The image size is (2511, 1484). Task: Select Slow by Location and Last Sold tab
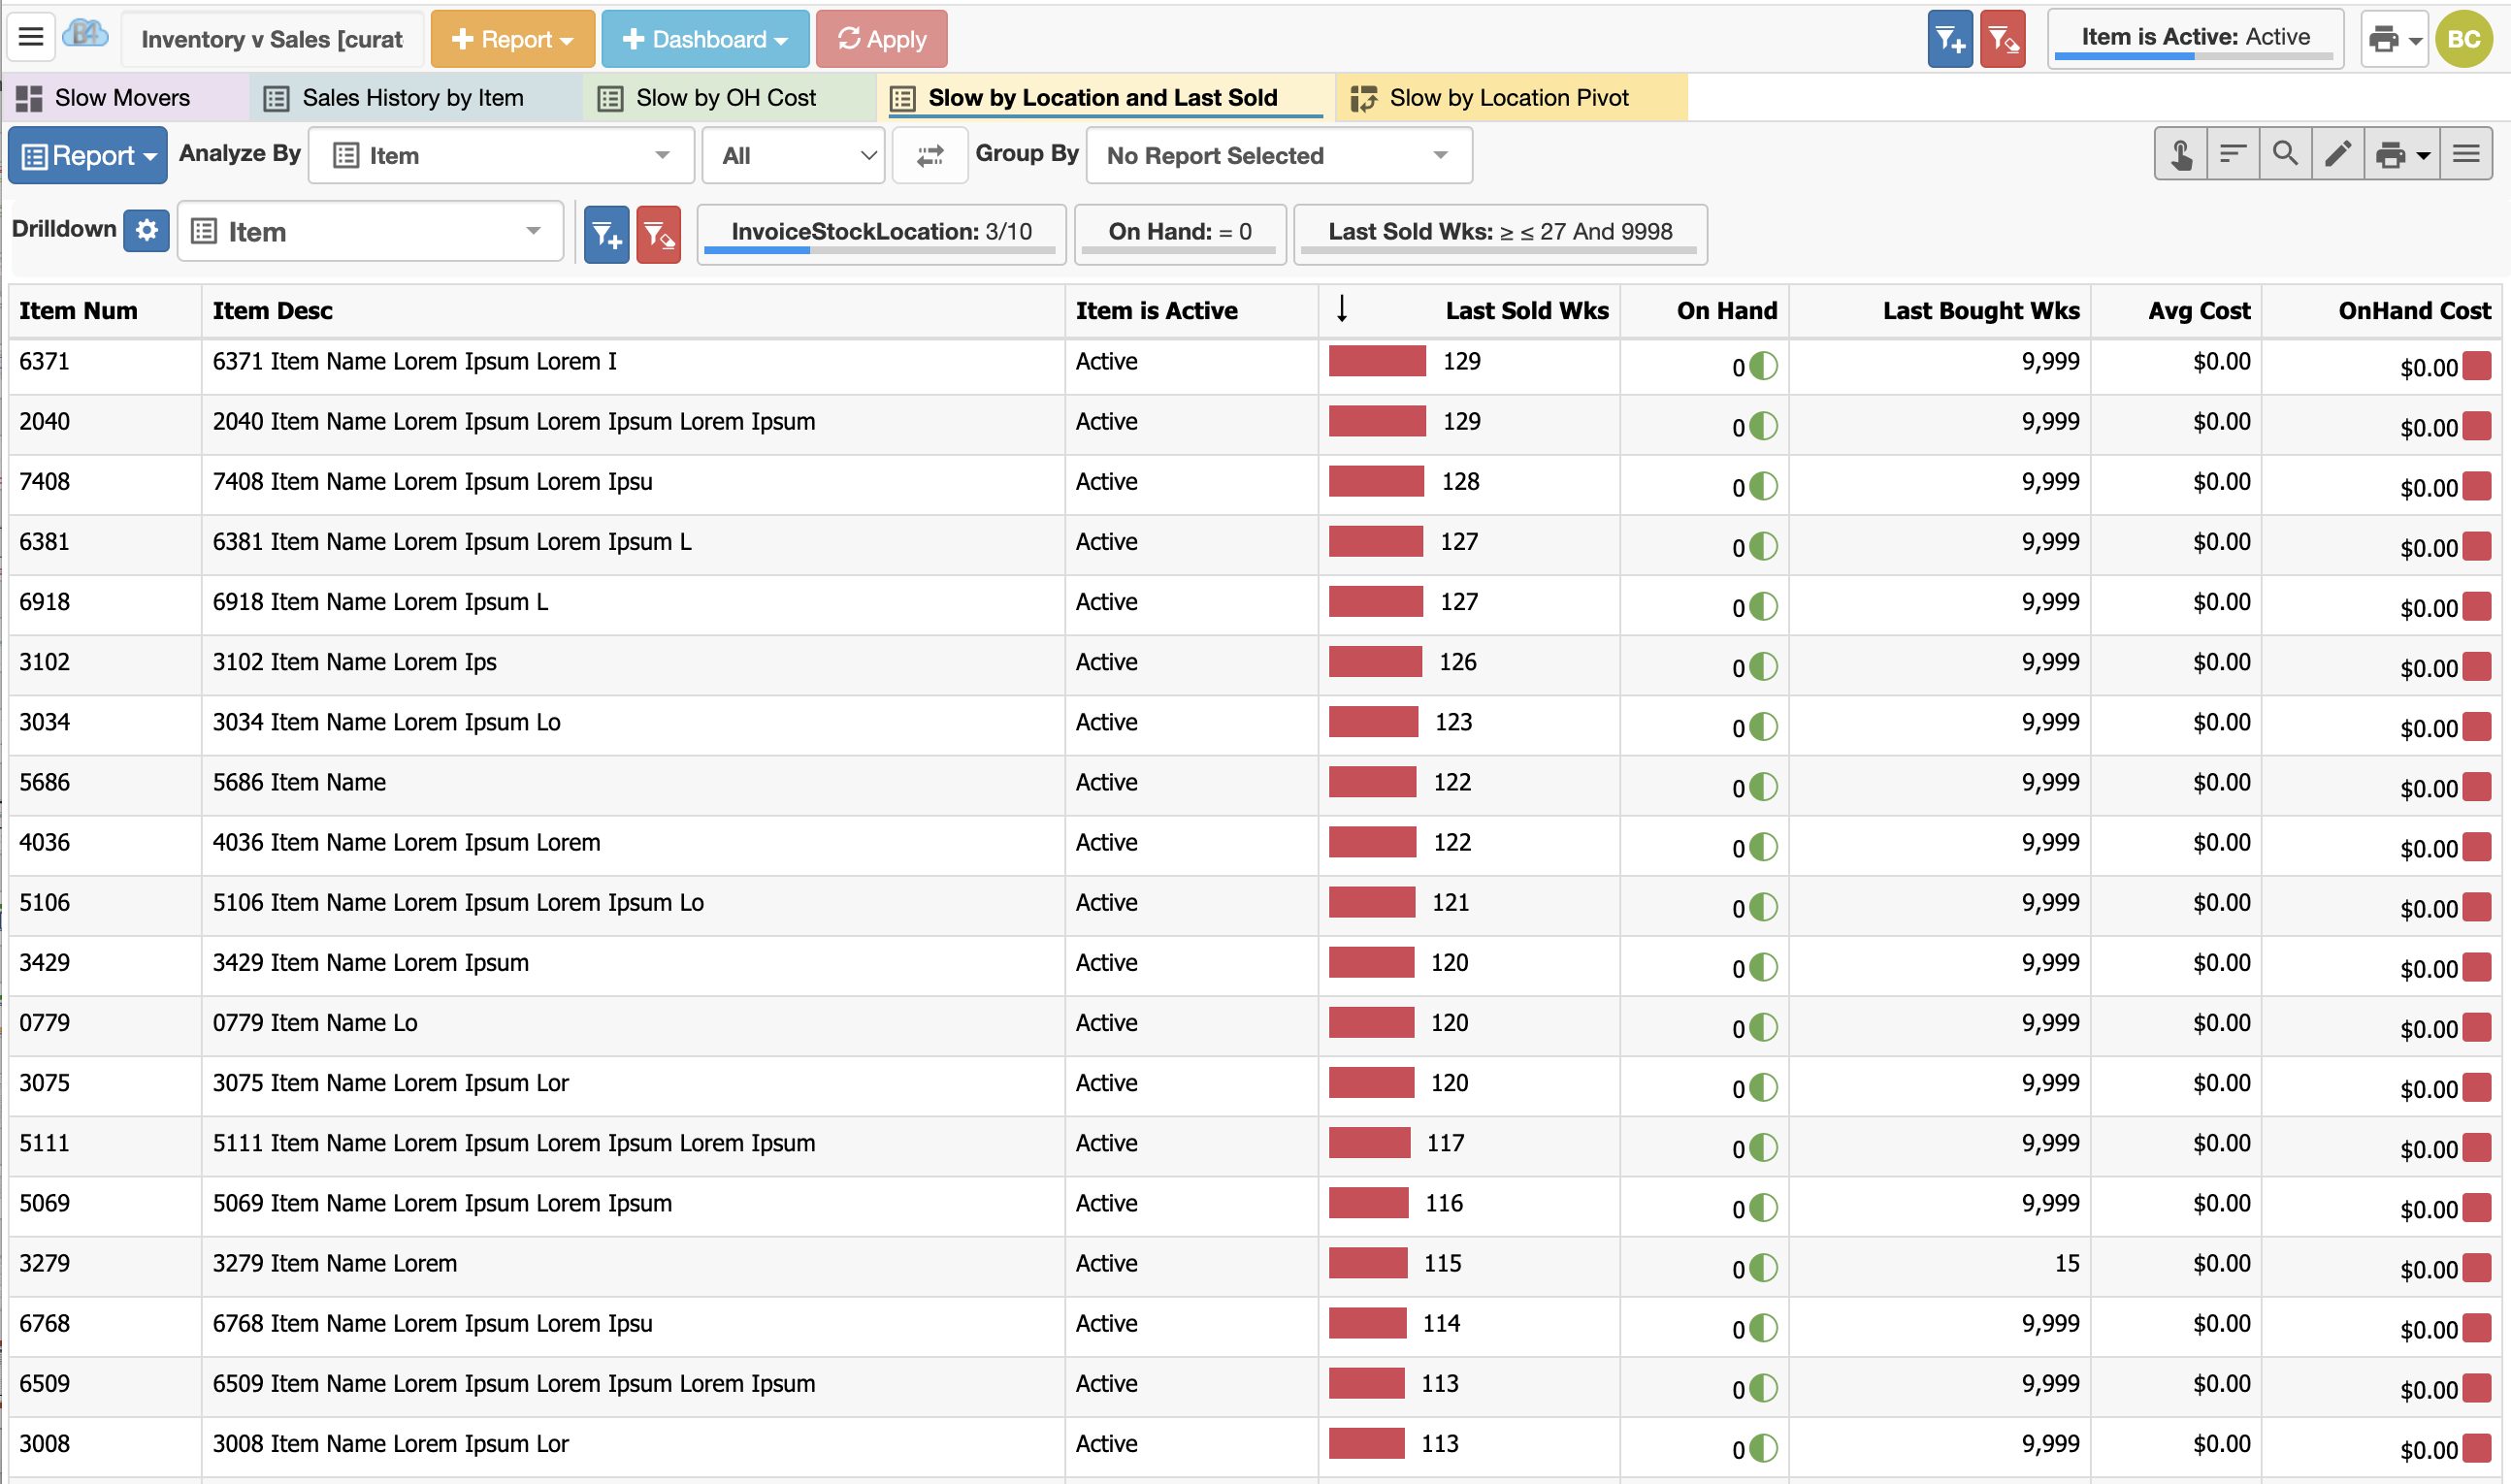tap(1105, 98)
